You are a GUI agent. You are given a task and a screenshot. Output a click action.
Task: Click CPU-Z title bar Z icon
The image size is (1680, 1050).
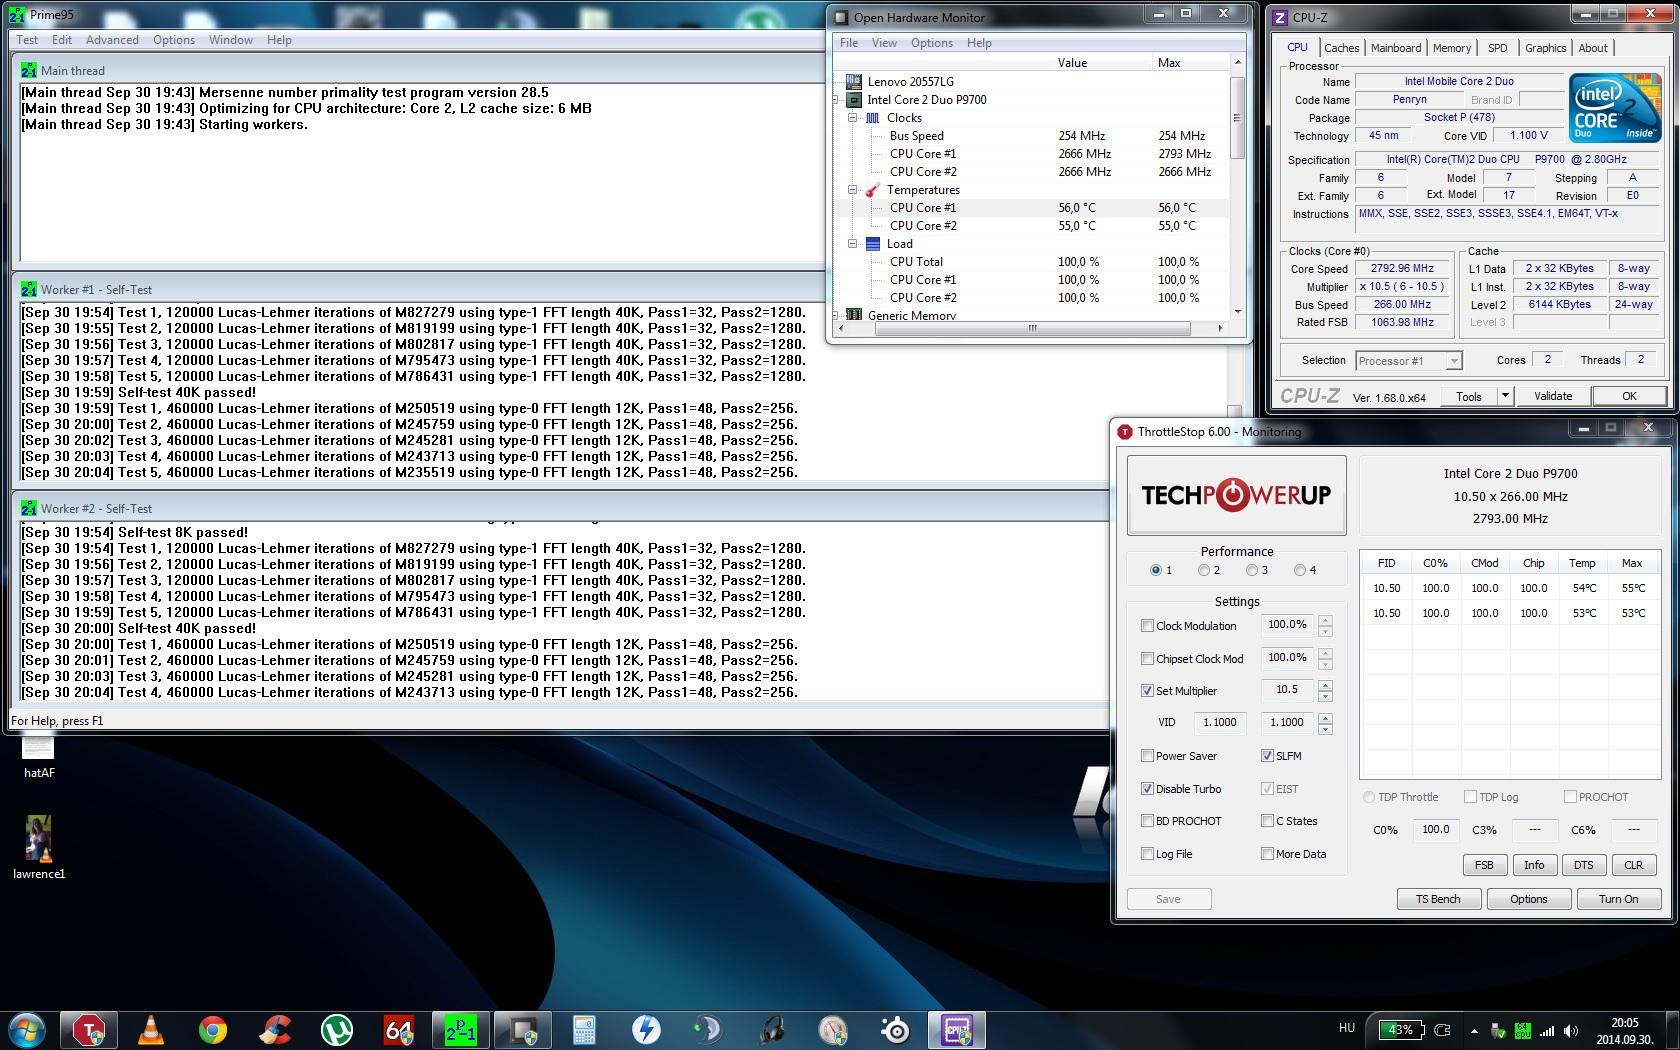pyautogui.click(x=1279, y=17)
